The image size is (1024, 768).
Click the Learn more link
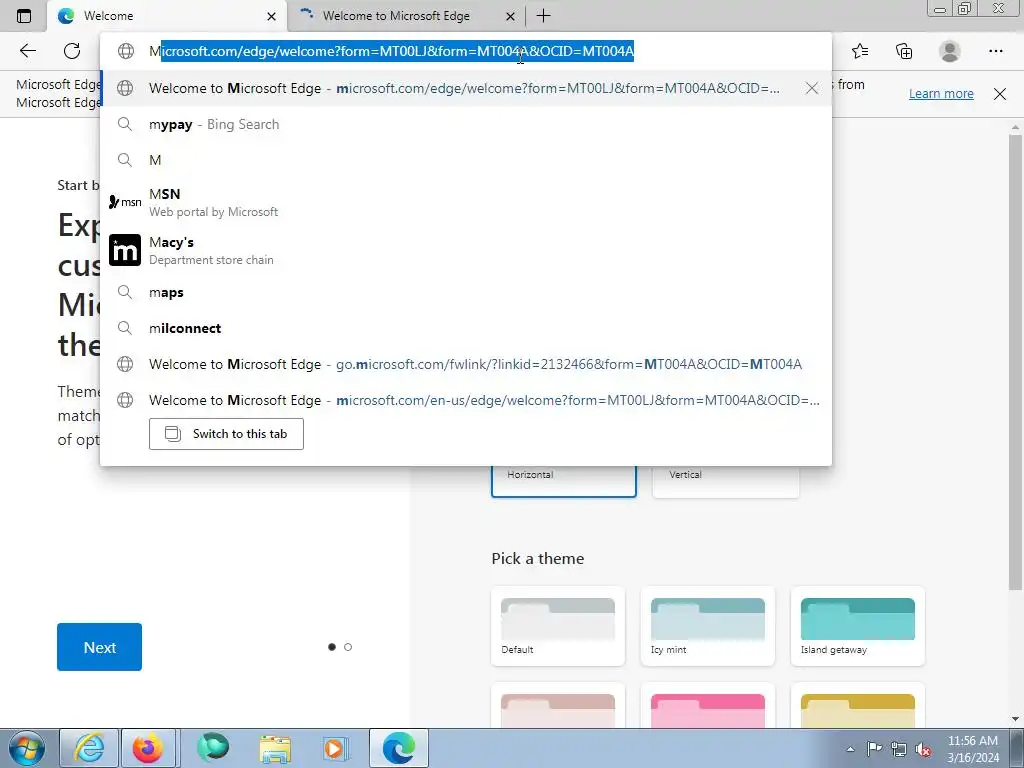941,93
